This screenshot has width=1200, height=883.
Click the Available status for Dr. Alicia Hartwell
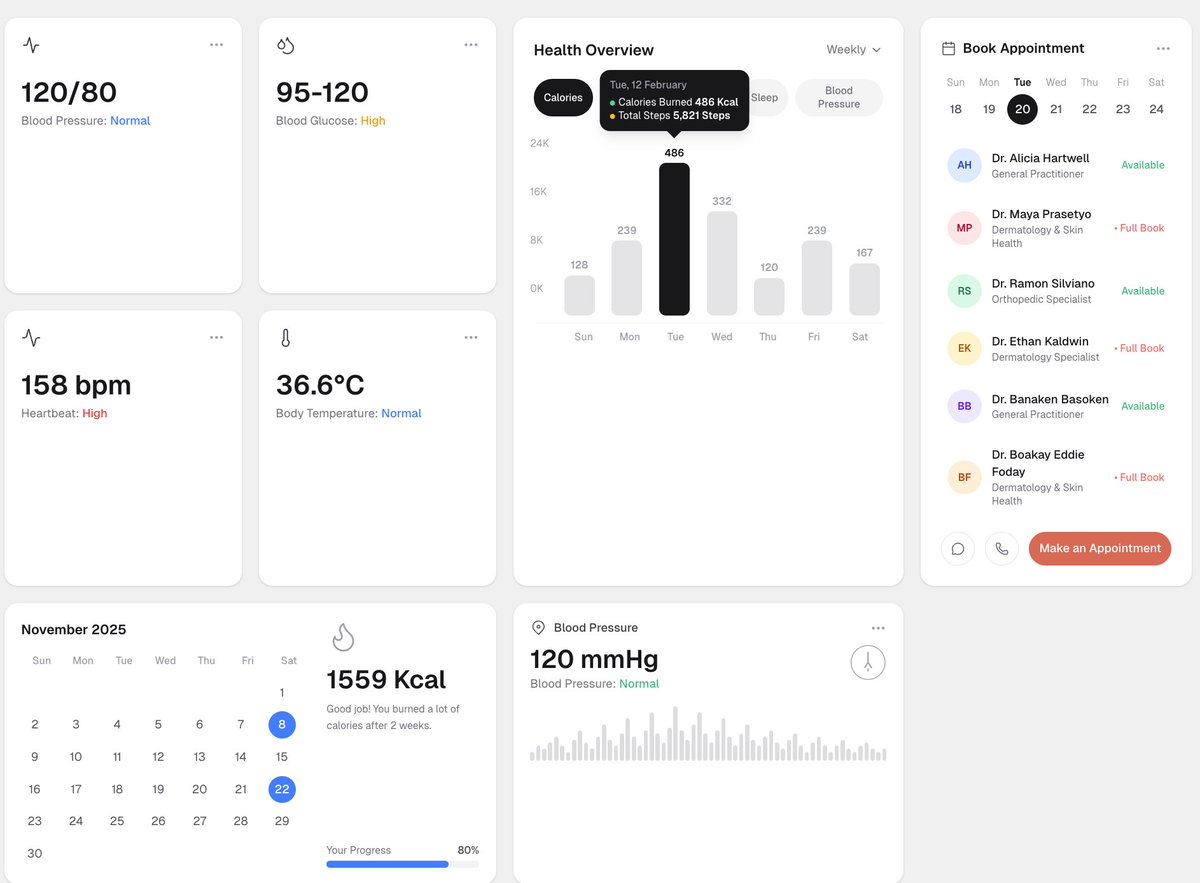pos(1143,165)
